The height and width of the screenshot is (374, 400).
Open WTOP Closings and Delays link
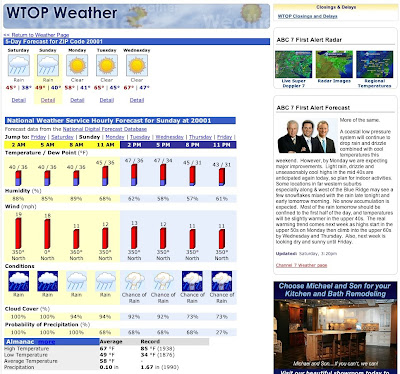pyautogui.click(x=307, y=16)
